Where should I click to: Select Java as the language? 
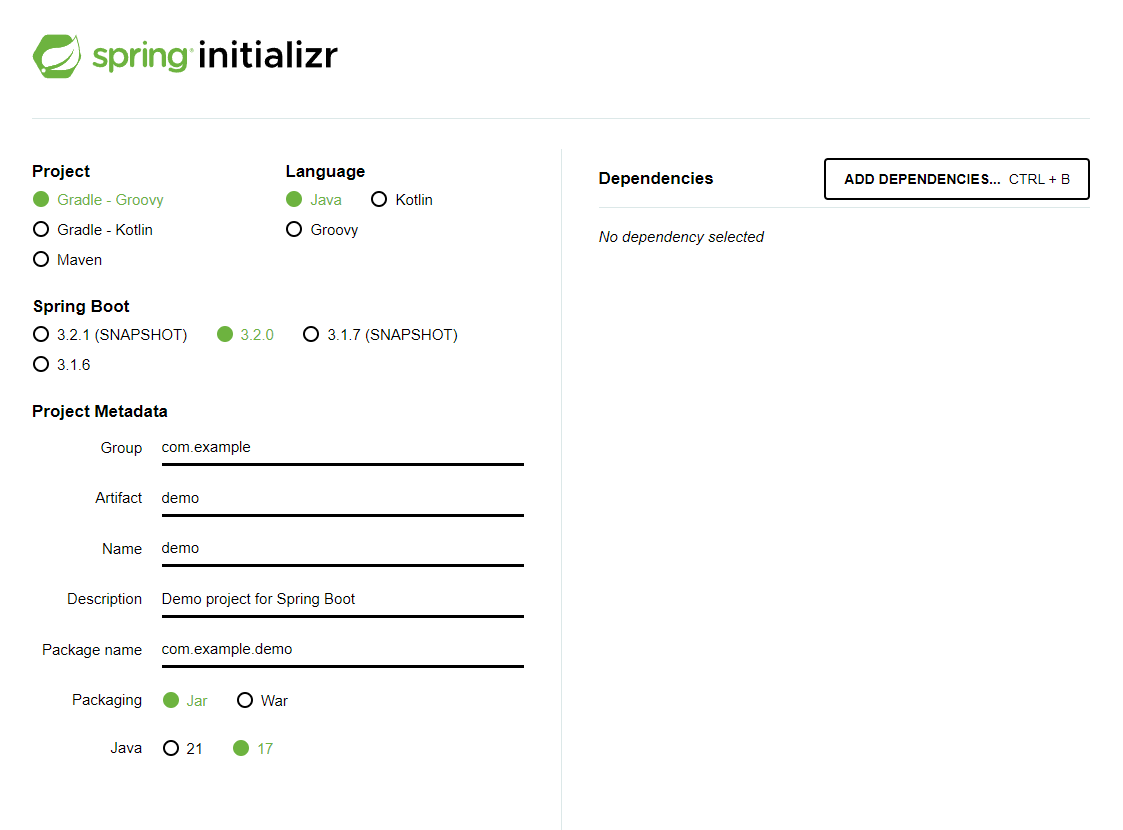click(314, 200)
